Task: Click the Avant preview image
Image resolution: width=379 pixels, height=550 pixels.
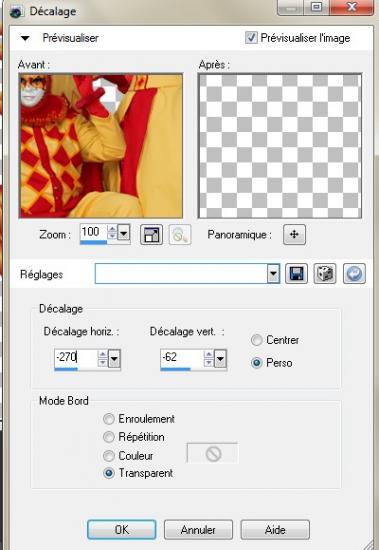Action: pos(101,146)
